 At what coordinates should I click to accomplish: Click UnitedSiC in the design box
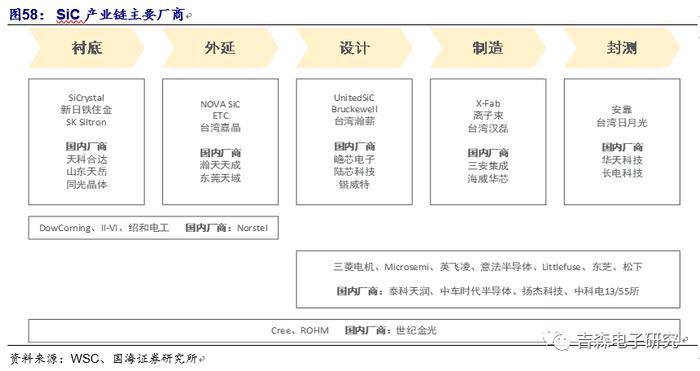(354, 97)
